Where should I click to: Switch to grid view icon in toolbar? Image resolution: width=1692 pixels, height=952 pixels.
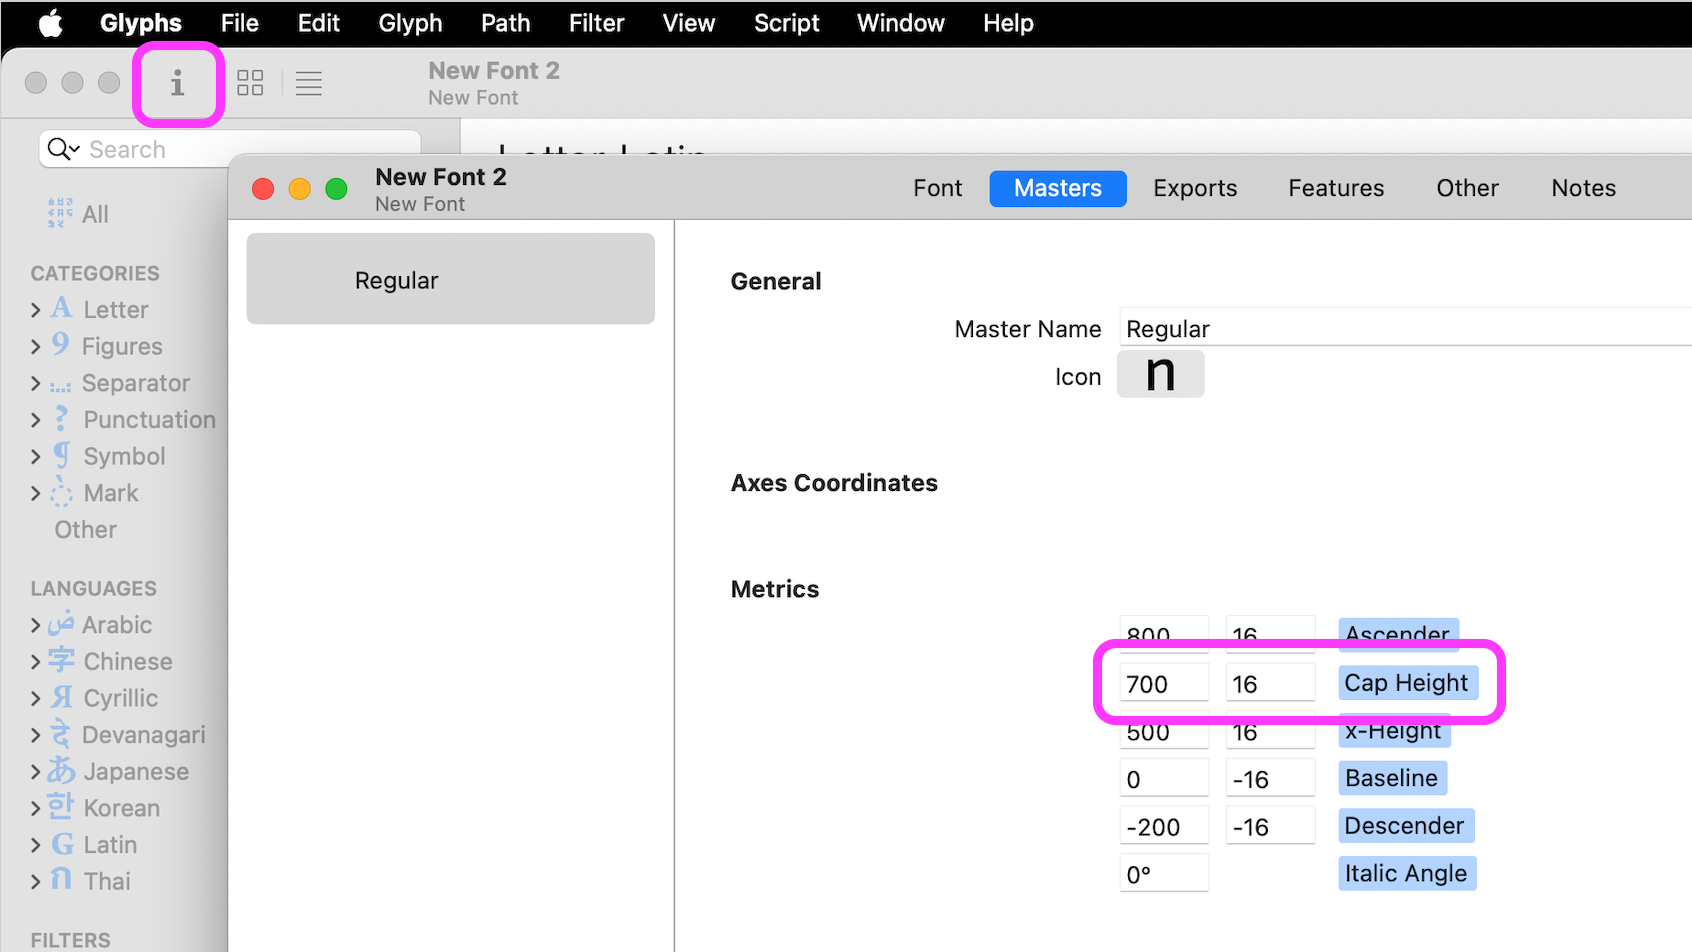point(250,83)
